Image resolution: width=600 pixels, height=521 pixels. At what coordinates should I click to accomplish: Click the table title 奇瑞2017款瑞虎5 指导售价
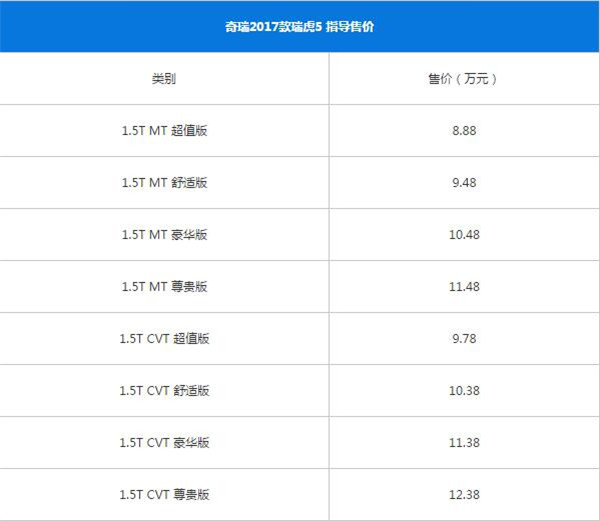[x=299, y=27]
